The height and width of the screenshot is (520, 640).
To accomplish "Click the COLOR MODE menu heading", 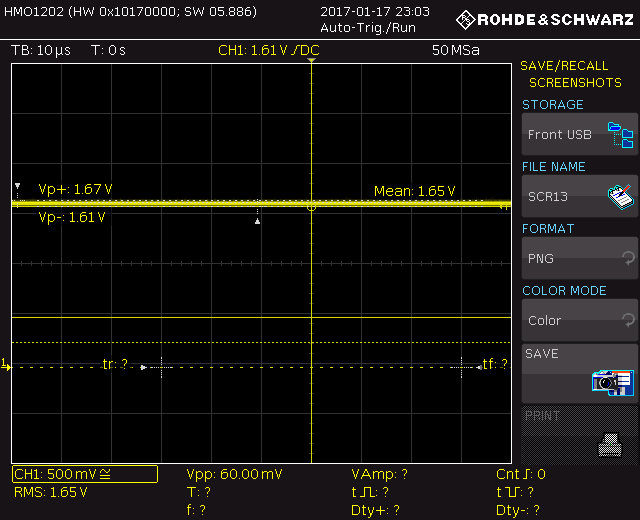I will pos(564,291).
